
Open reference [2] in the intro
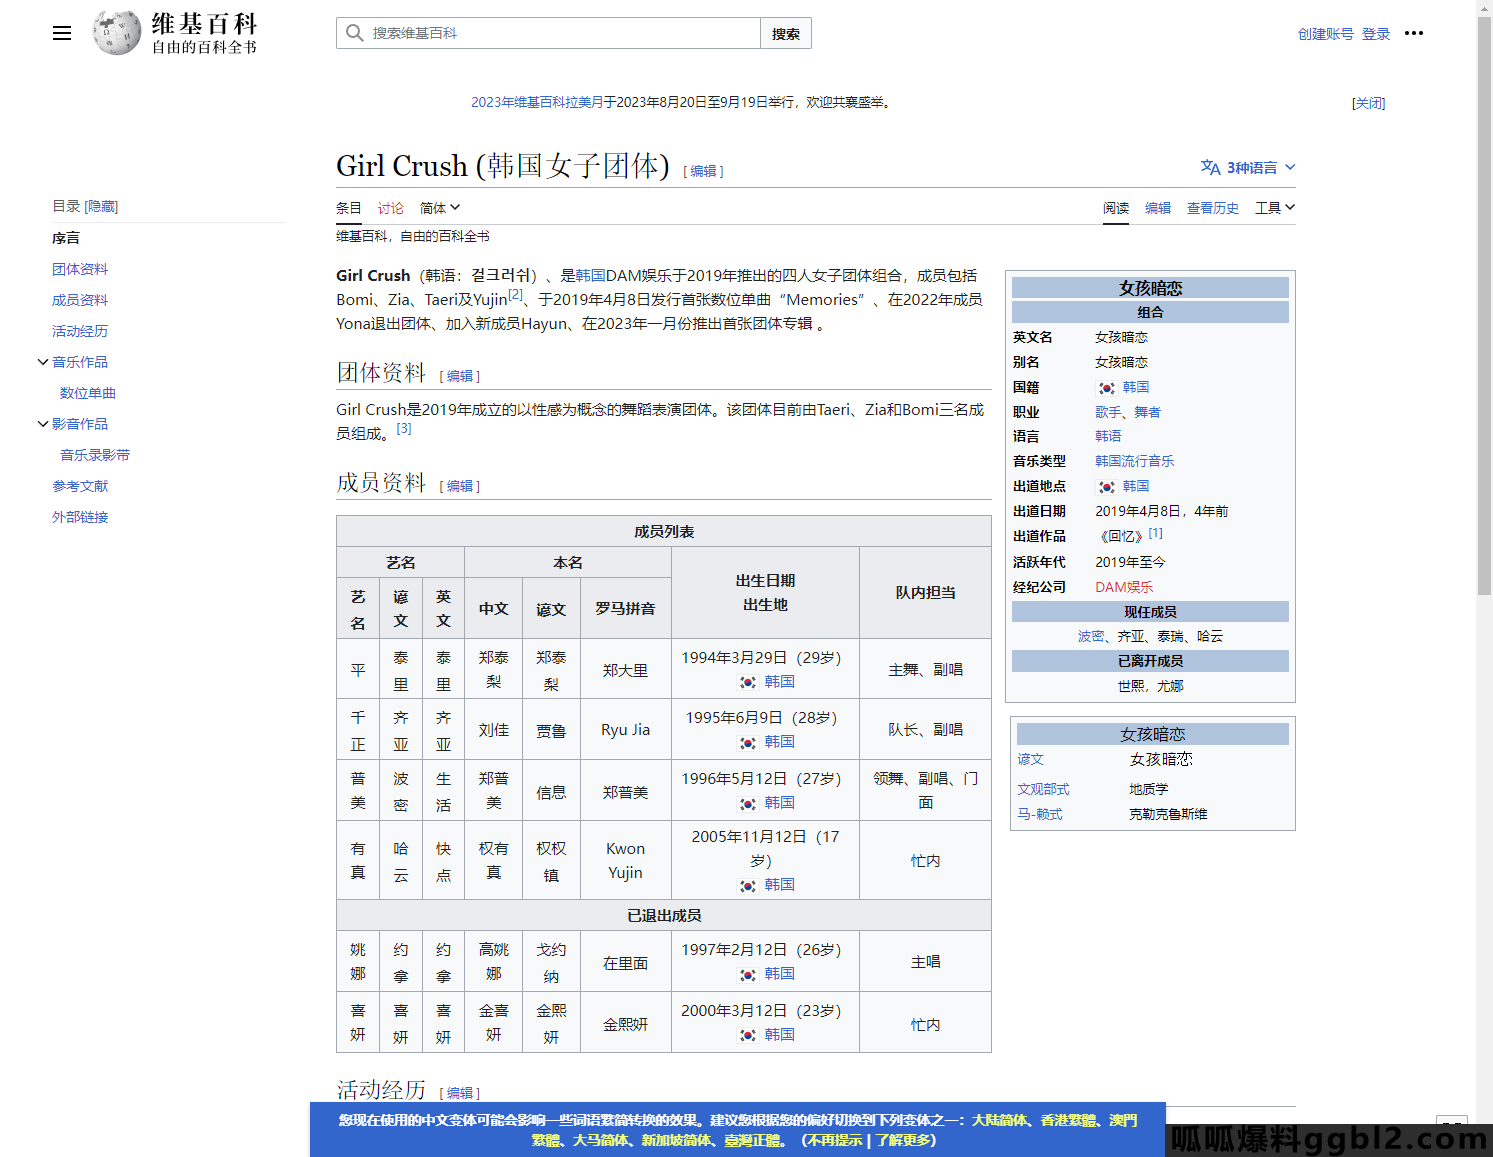pyautogui.click(x=515, y=295)
